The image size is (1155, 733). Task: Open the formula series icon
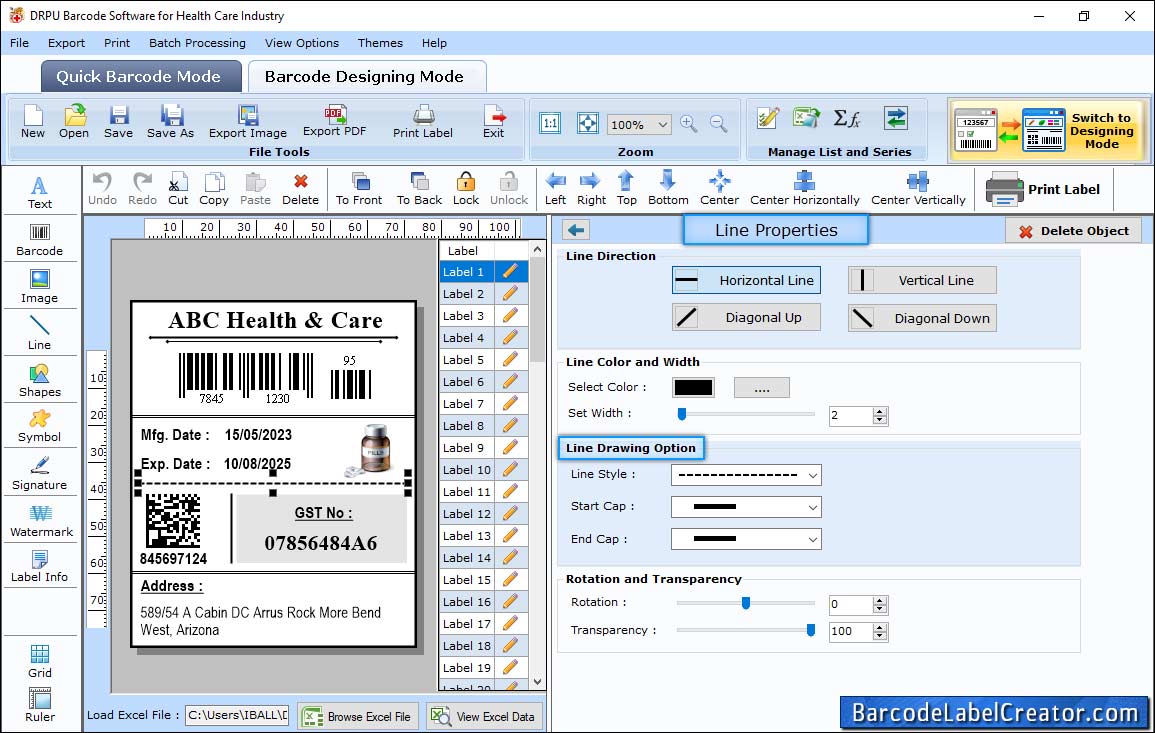click(x=847, y=118)
